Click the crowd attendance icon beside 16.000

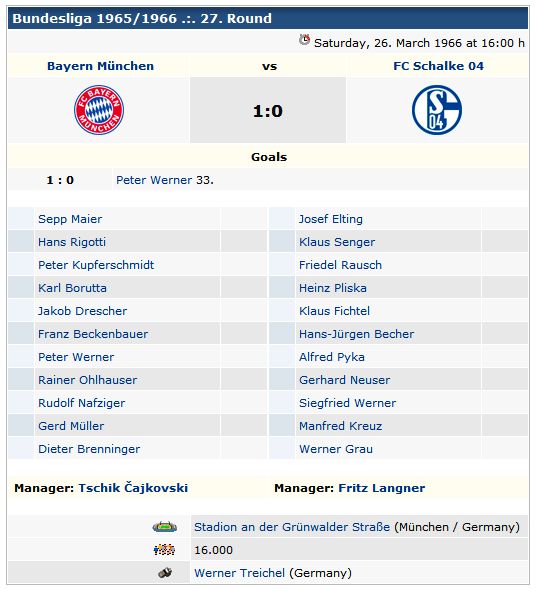(164, 550)
